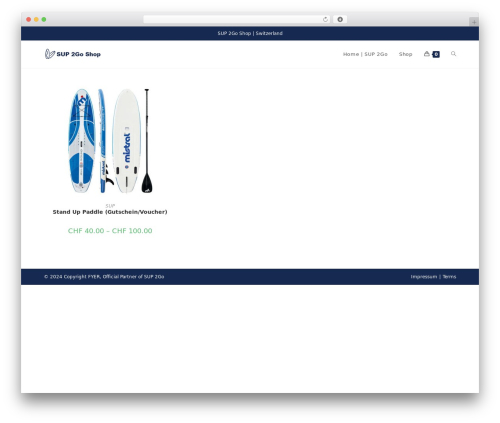Click the browser extension icon beside address bar
Image resolution: width=500 pixels, height=423 pixels.
(x=340, y=19)
